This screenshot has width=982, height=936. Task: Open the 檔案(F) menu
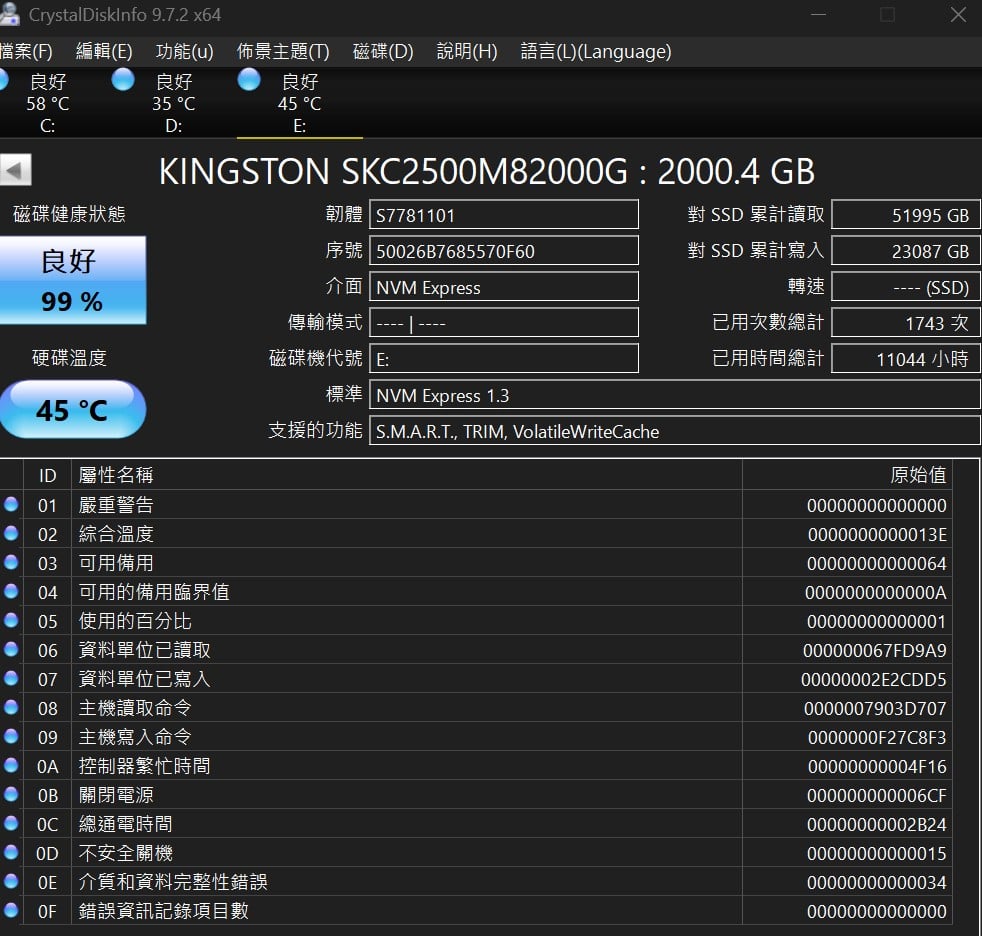[x=26, y=51]
